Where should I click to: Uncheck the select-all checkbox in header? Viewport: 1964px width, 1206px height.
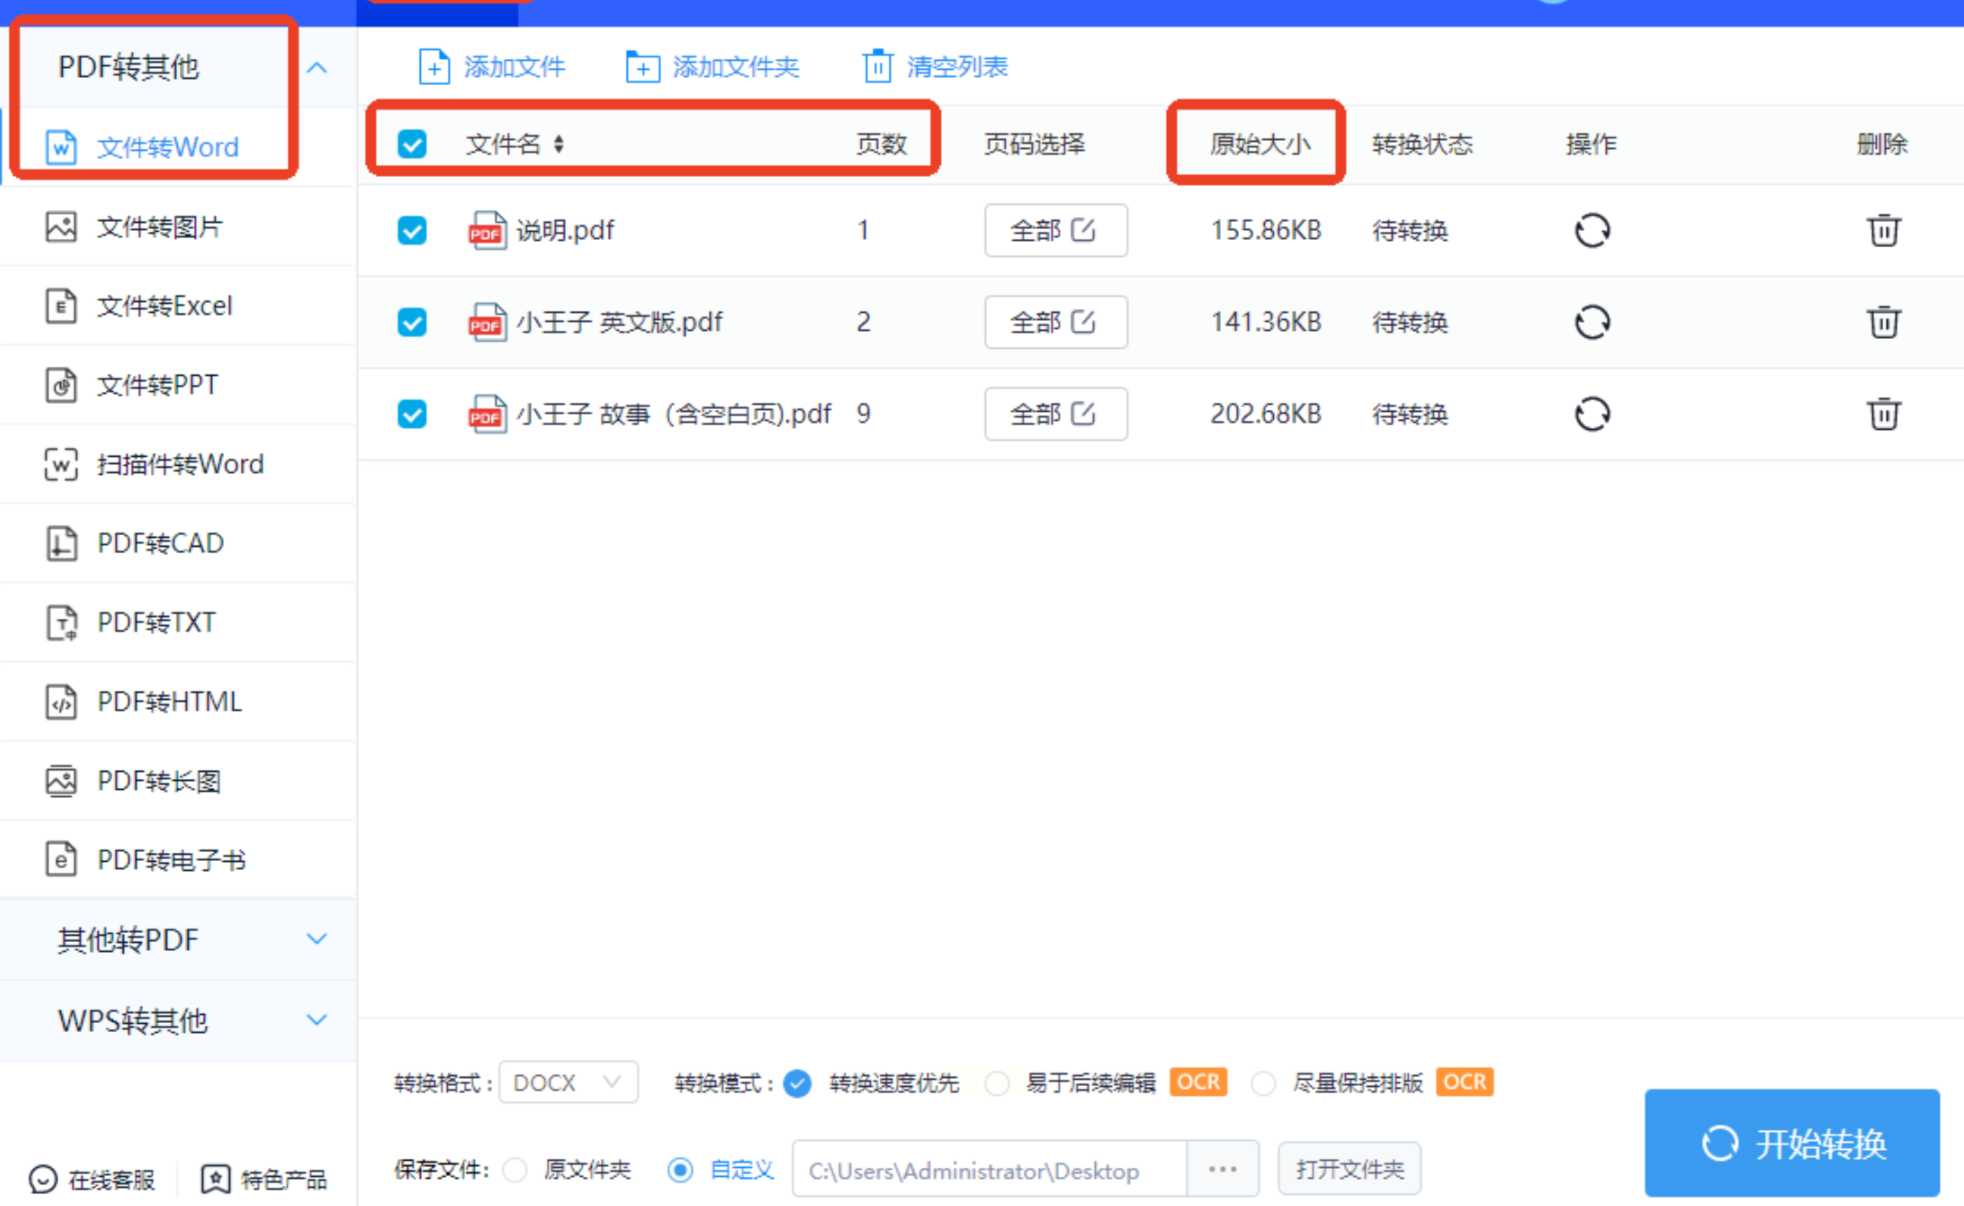412,144
